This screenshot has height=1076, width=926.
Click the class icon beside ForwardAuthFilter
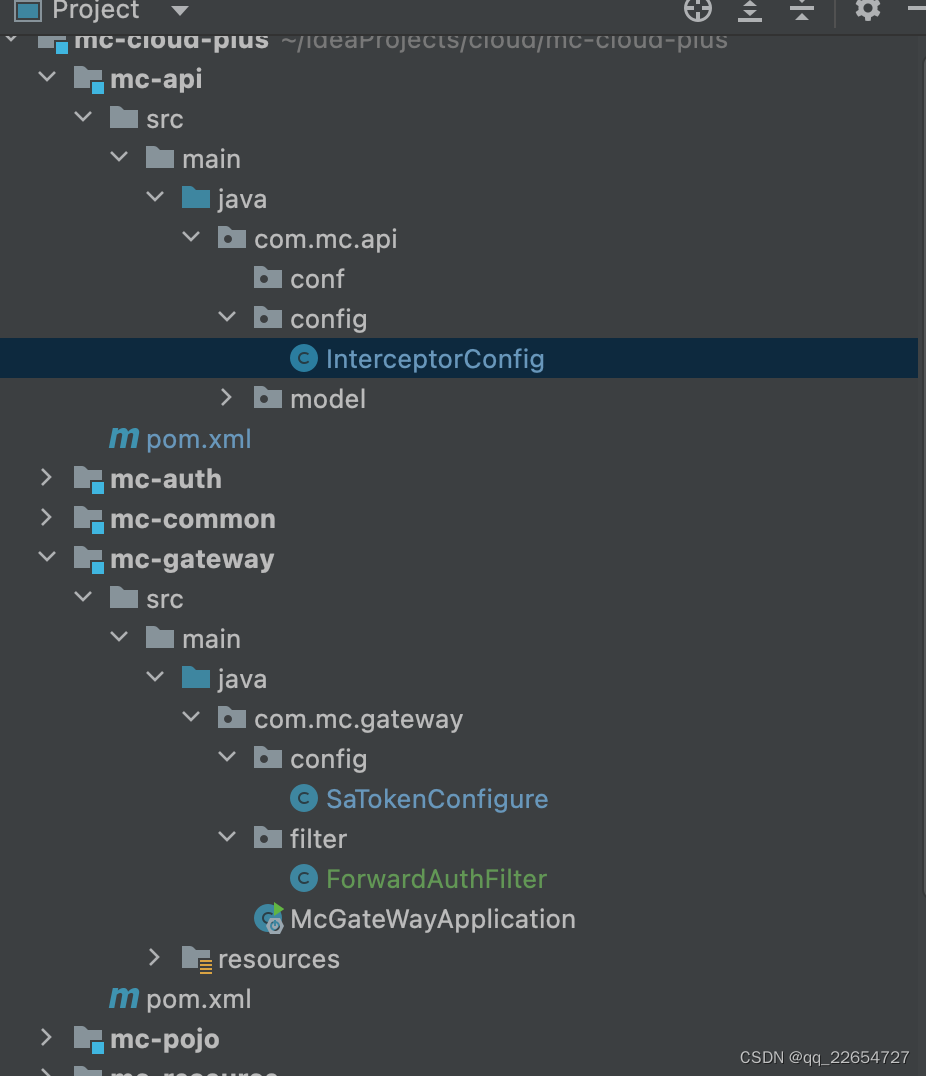point(303,878)
